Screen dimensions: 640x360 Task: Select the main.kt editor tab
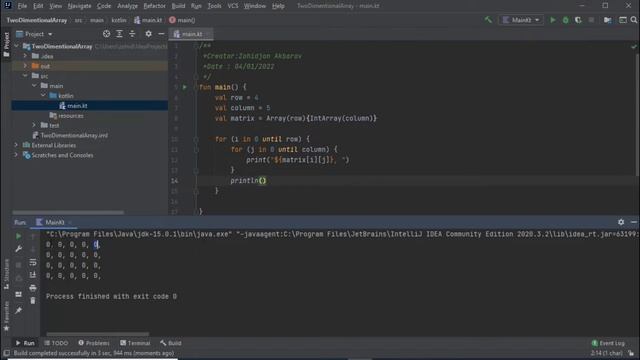coord(191,34)
